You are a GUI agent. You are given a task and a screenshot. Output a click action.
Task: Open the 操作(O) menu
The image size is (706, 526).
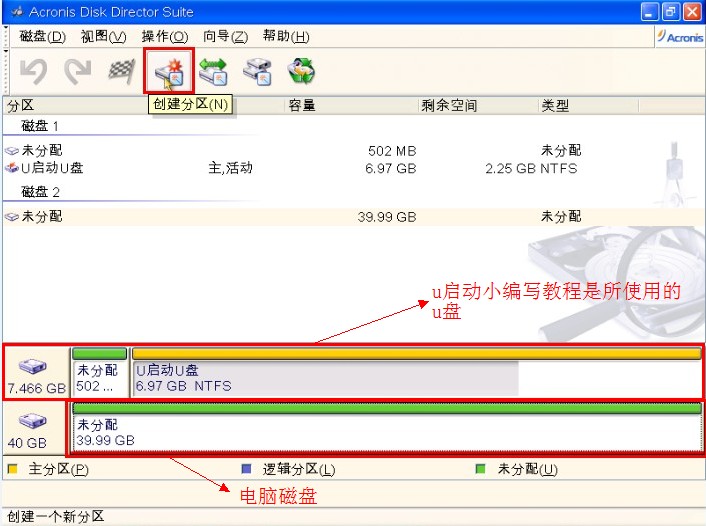165,36
